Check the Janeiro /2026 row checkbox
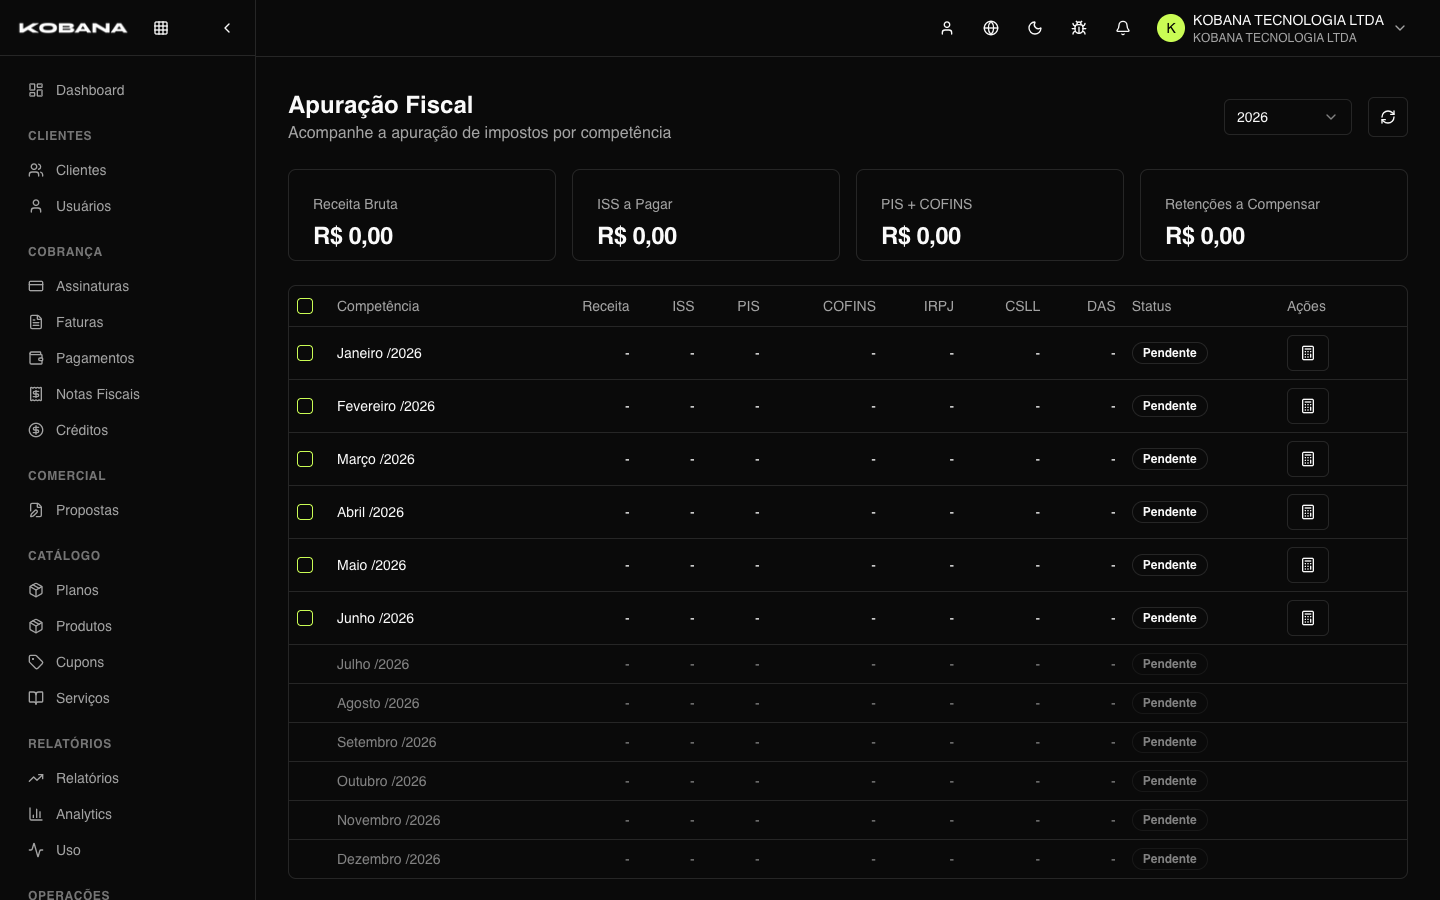 pos(305,353)
